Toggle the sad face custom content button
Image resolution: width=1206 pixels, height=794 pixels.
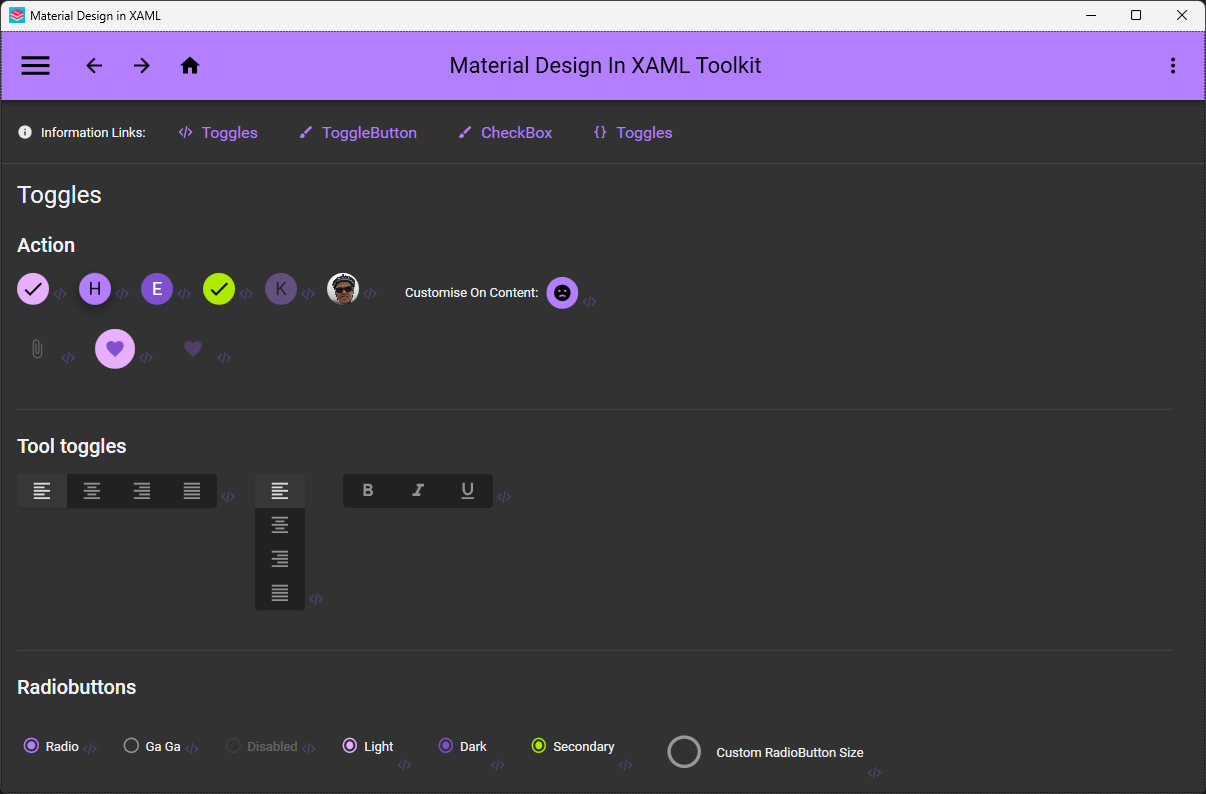[562, 293]
